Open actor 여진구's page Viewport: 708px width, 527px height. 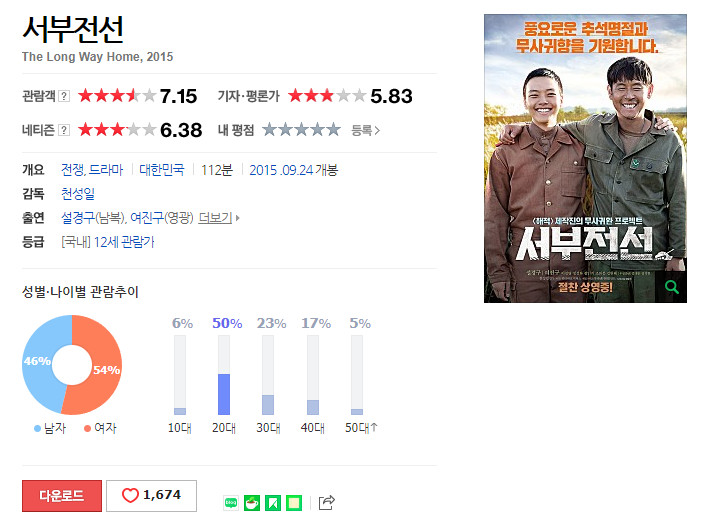coord(147,218)
